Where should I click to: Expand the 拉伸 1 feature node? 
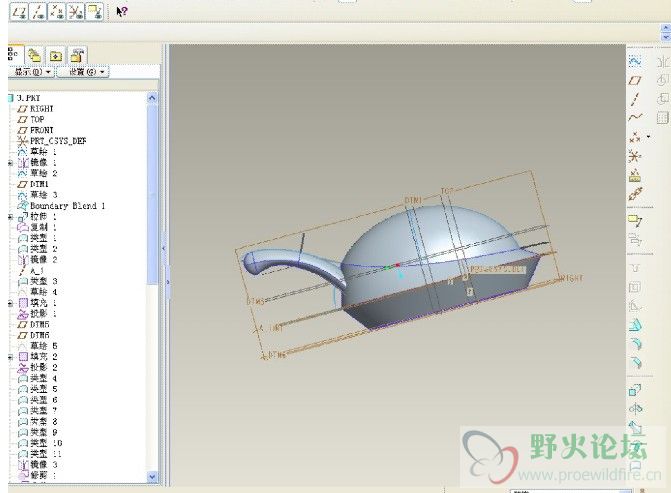tap(10, 217)
